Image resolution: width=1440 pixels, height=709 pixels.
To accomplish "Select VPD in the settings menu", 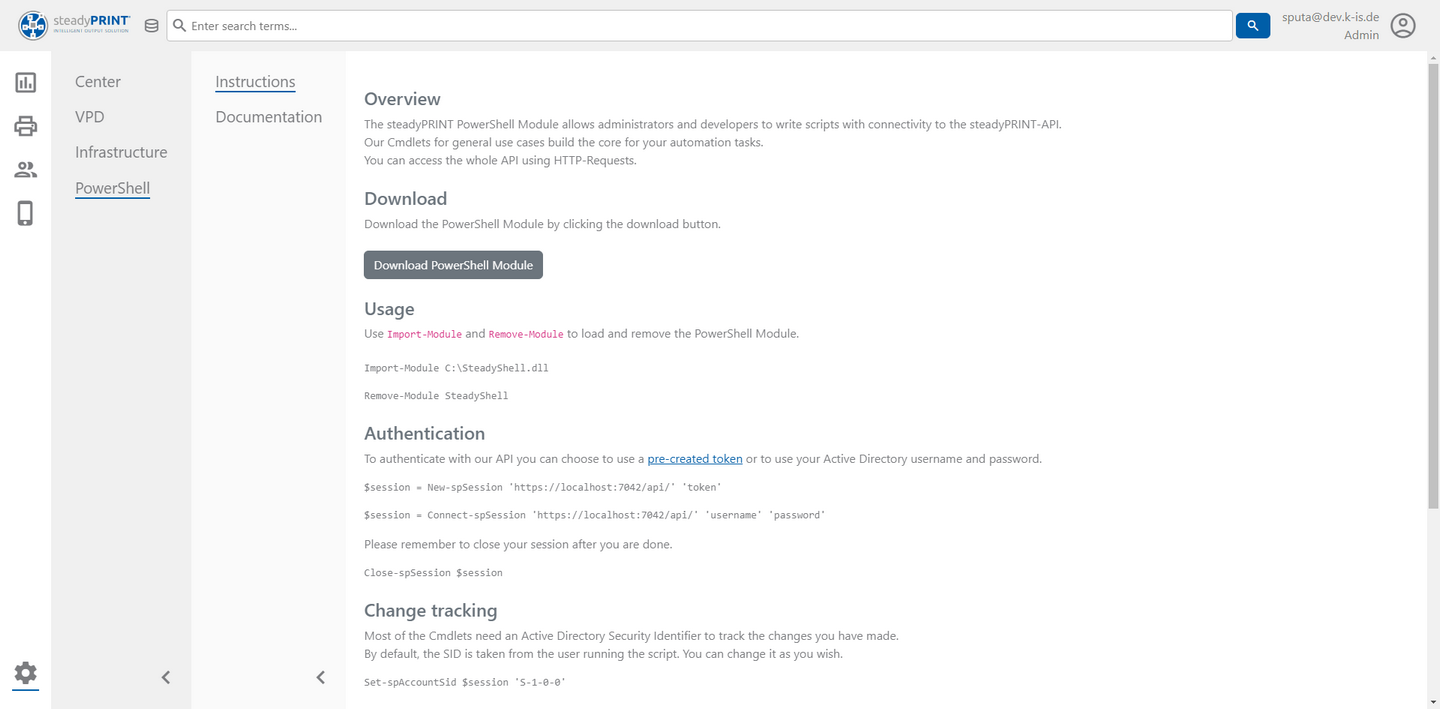I will click(90, 117).
